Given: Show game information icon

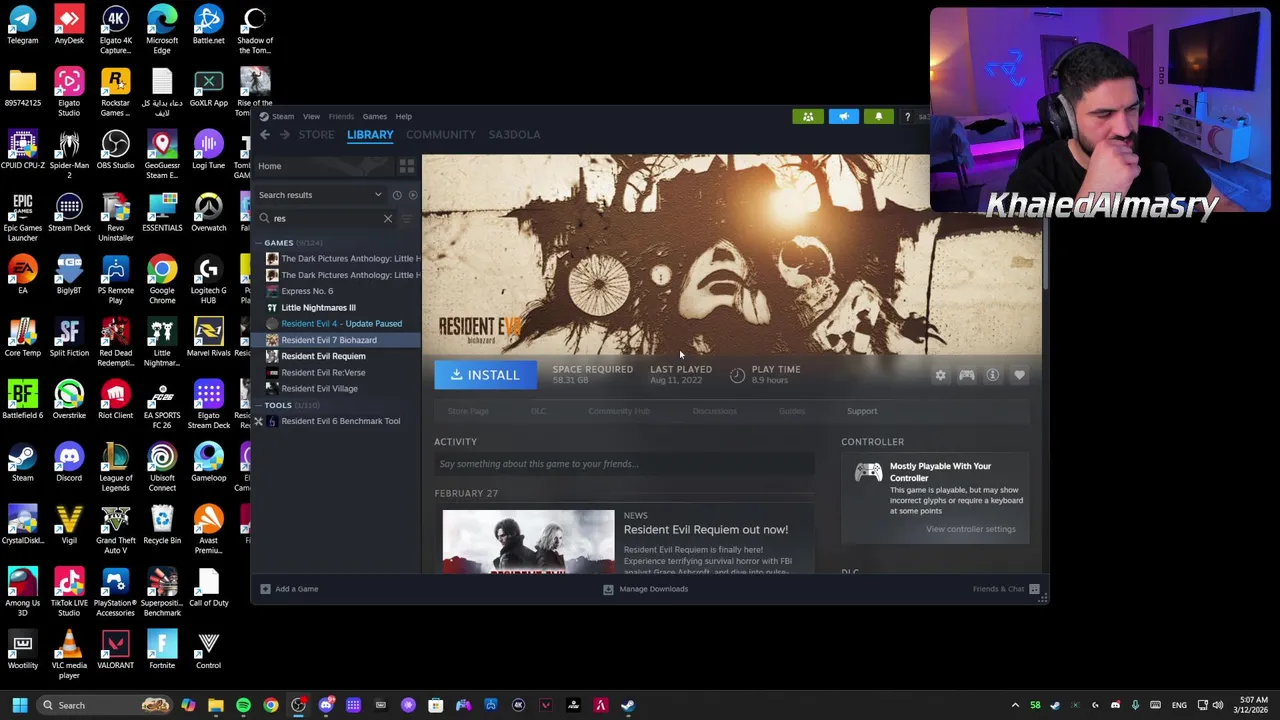Looking at the screenshot, I should pos(992,375).
